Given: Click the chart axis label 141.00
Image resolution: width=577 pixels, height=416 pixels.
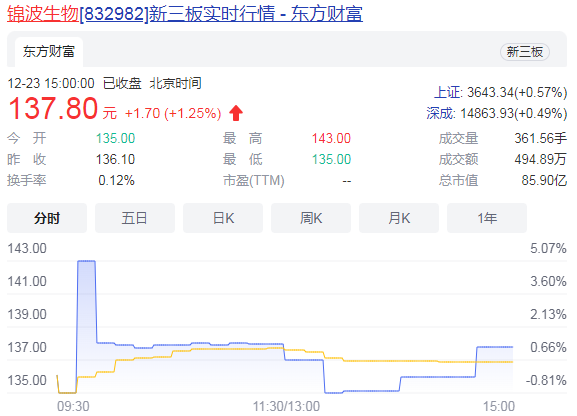Looking at the screenshot, I should point(27,282).
